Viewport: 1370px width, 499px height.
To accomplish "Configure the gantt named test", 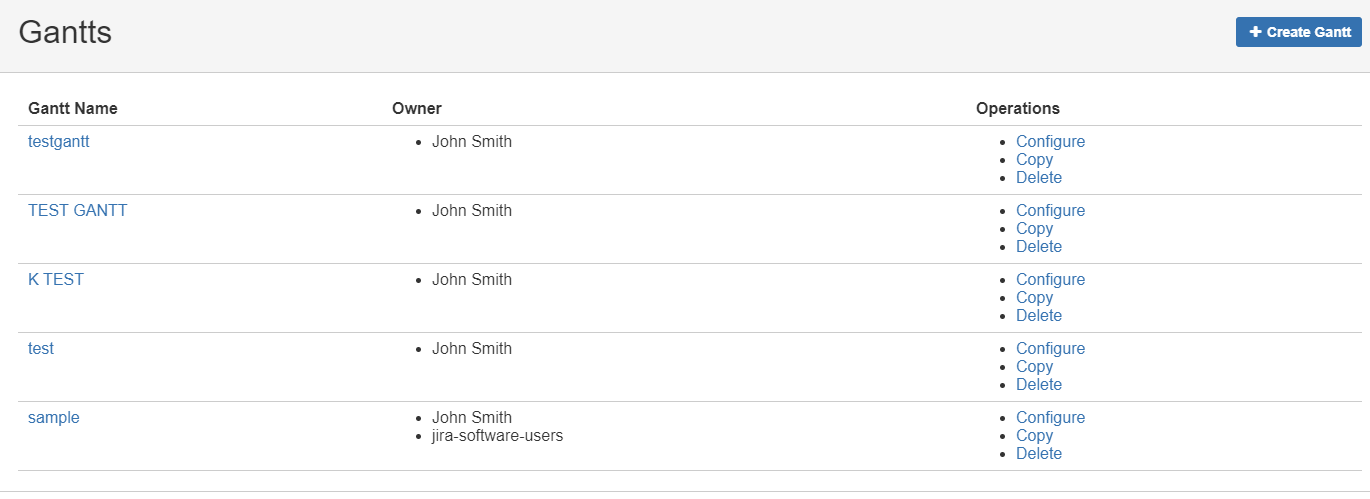I will point(1050,349).
